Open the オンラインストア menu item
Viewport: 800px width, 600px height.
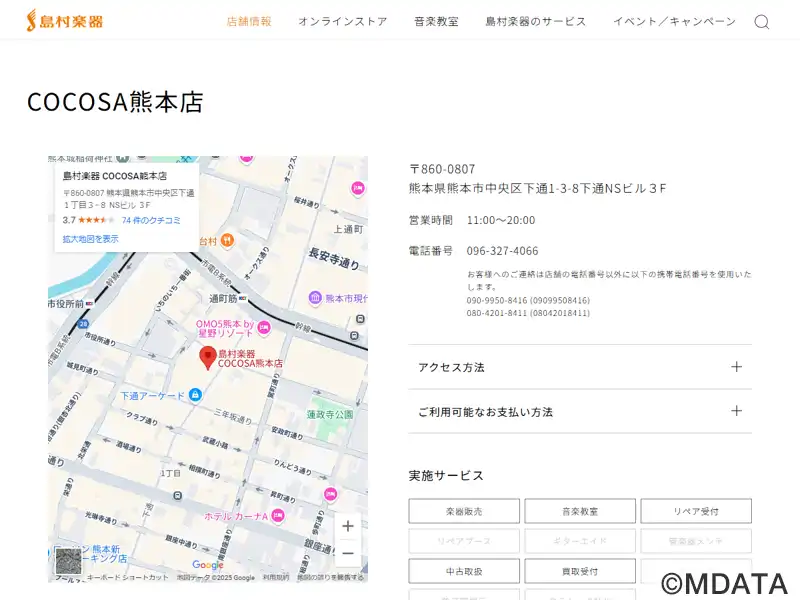[x=343, y=21]
